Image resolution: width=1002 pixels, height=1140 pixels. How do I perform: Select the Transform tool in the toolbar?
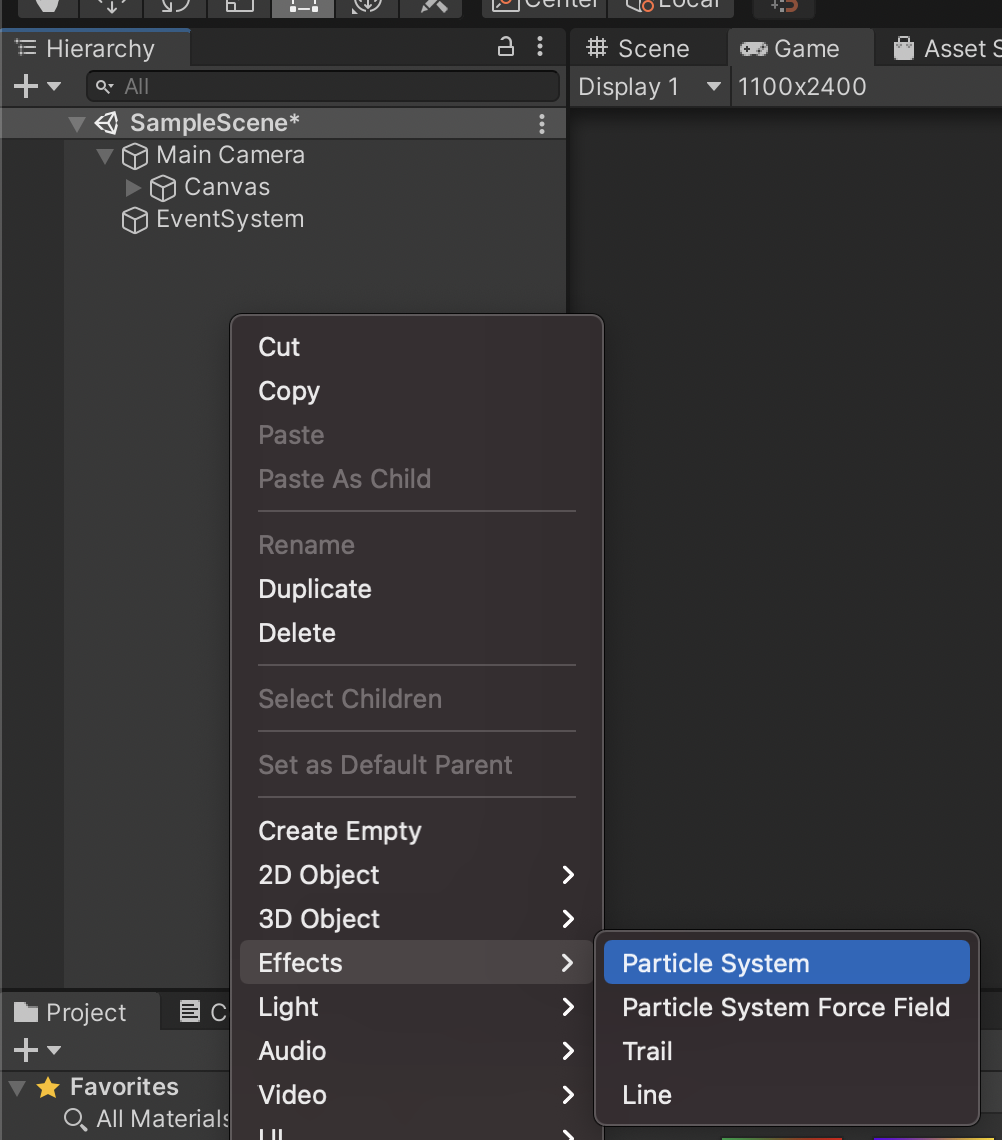[x=366, y=5]
